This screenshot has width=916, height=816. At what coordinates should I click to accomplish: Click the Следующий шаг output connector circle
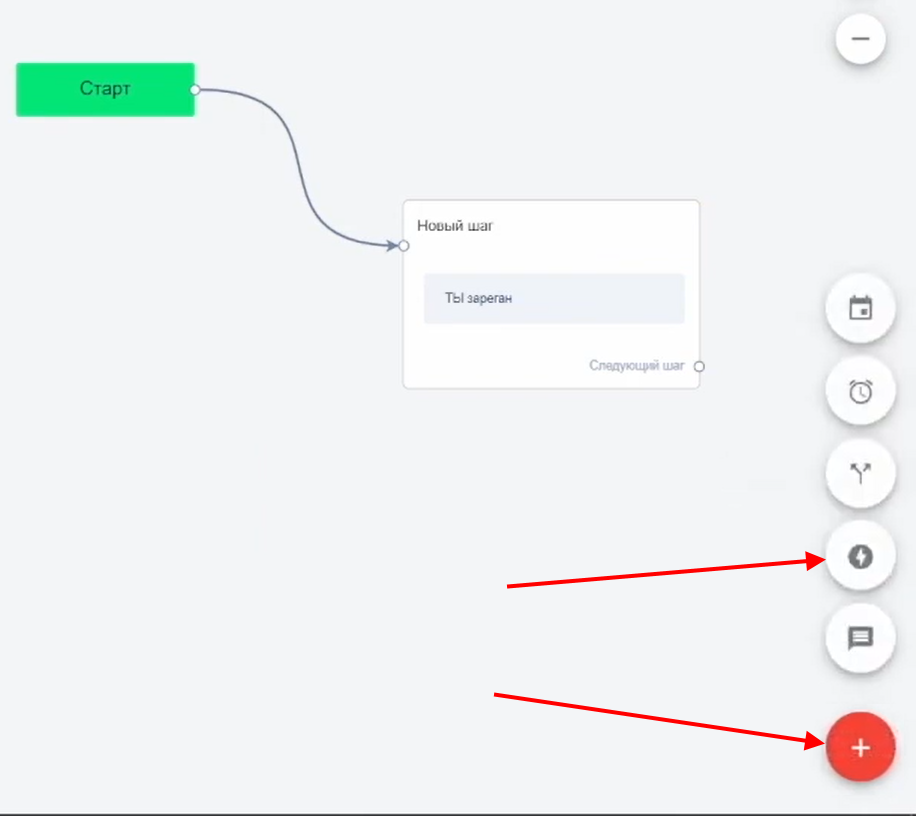point(699,366)
